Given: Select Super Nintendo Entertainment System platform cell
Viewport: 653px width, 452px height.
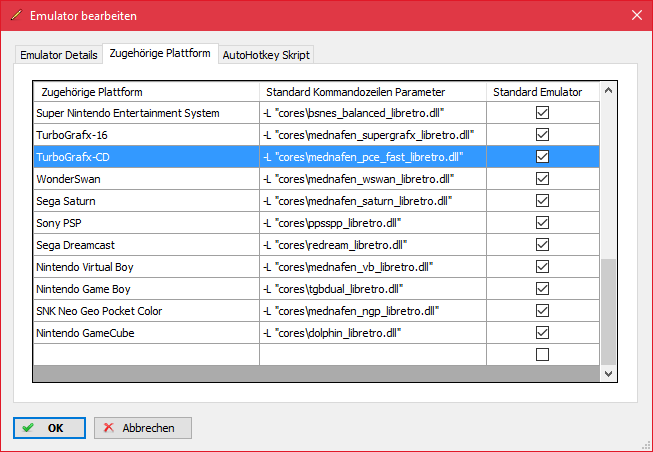Looking at the screenshot, I should point(146,113).
